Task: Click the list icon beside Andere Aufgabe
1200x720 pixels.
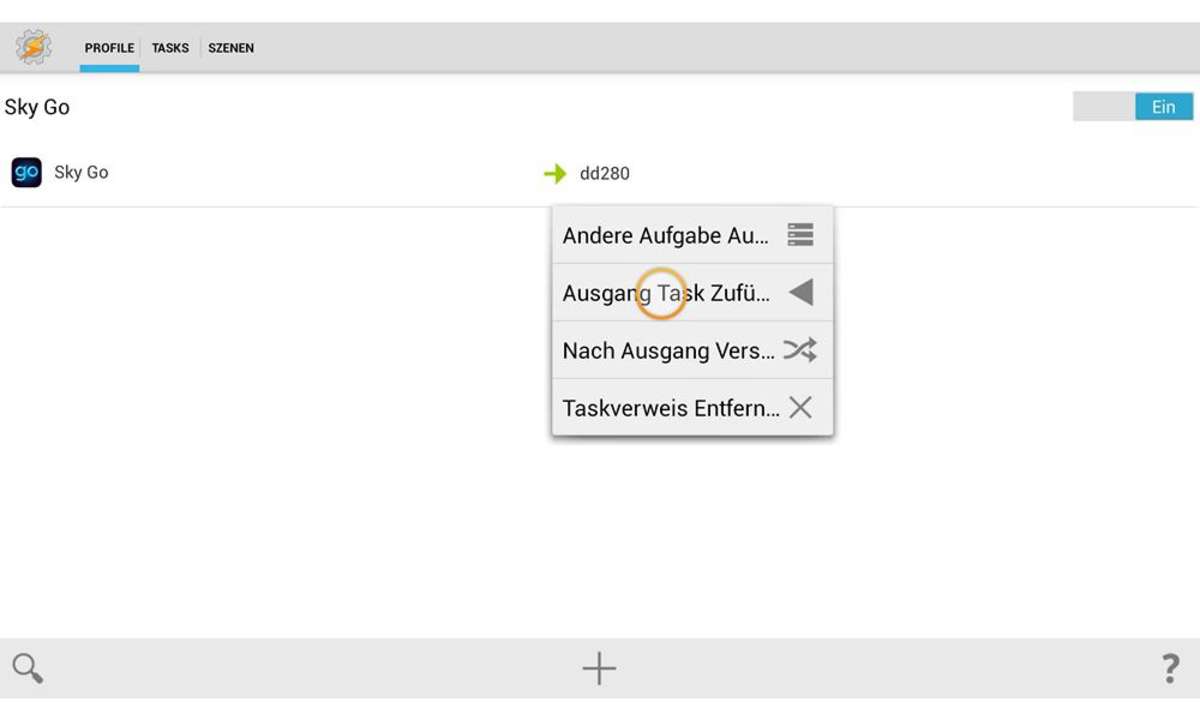Action: coord(800,235)
